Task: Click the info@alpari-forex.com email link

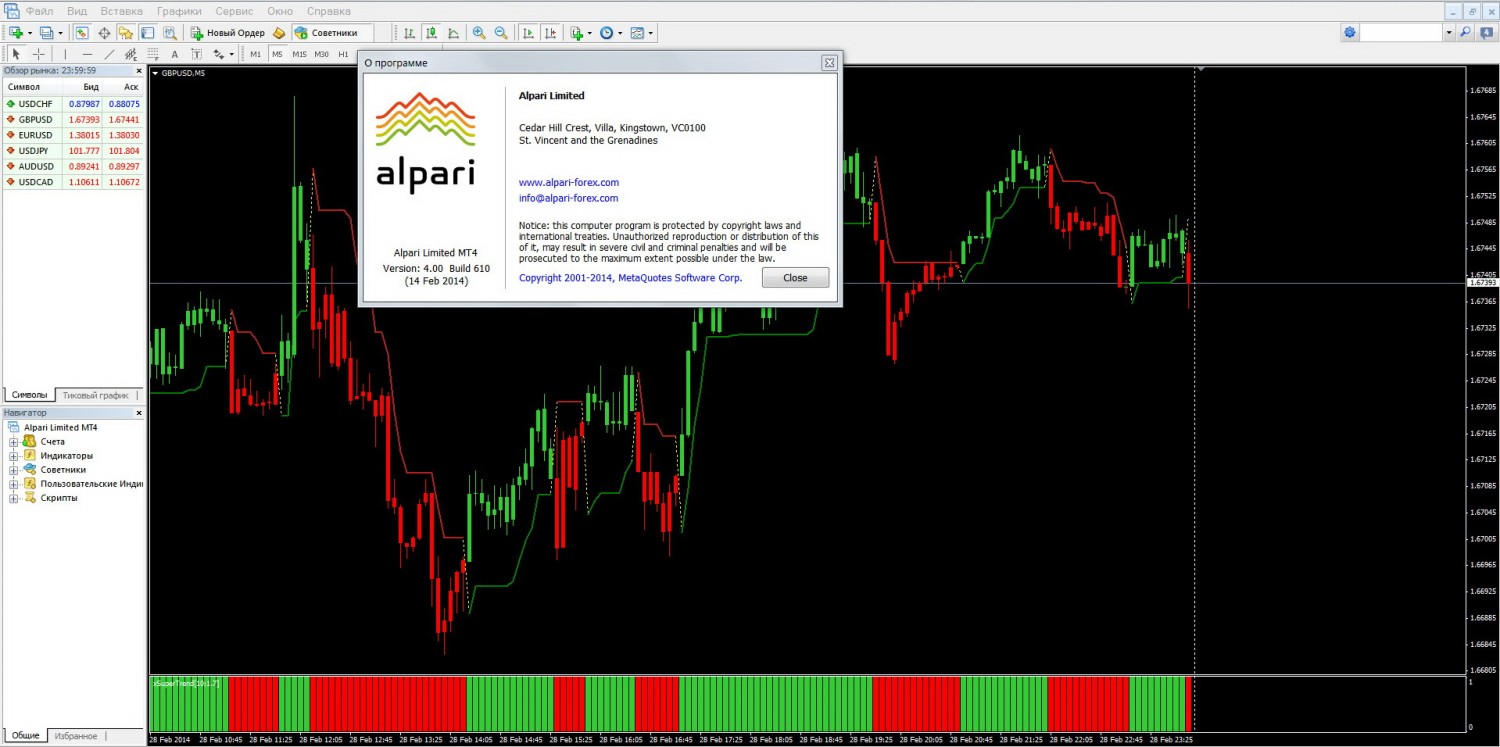Action: (569, 198)
